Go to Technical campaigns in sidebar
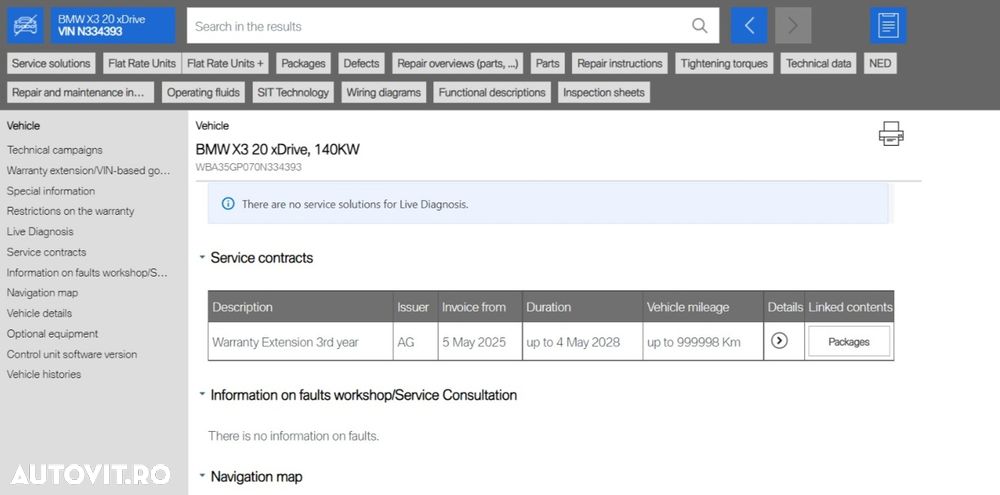 [x=55, y=150]
